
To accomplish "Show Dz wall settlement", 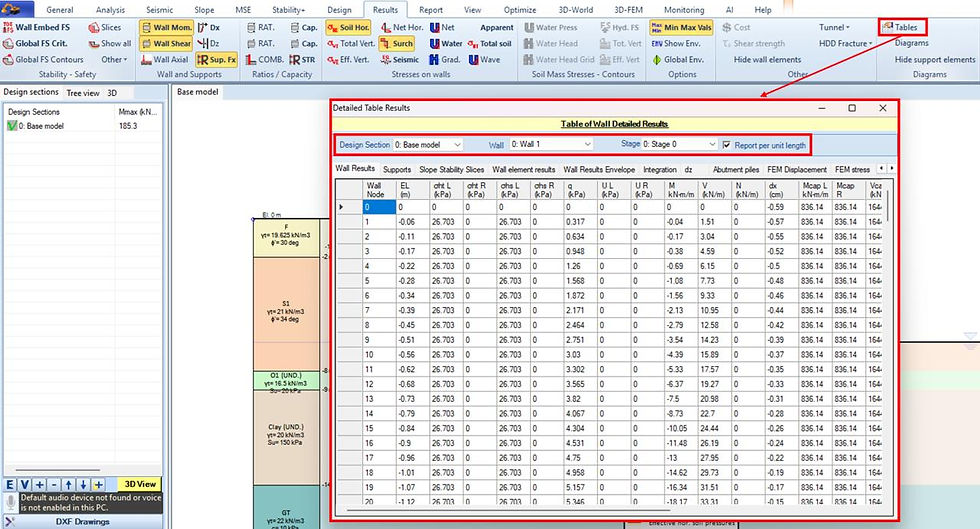I will (x=209, y=44).
